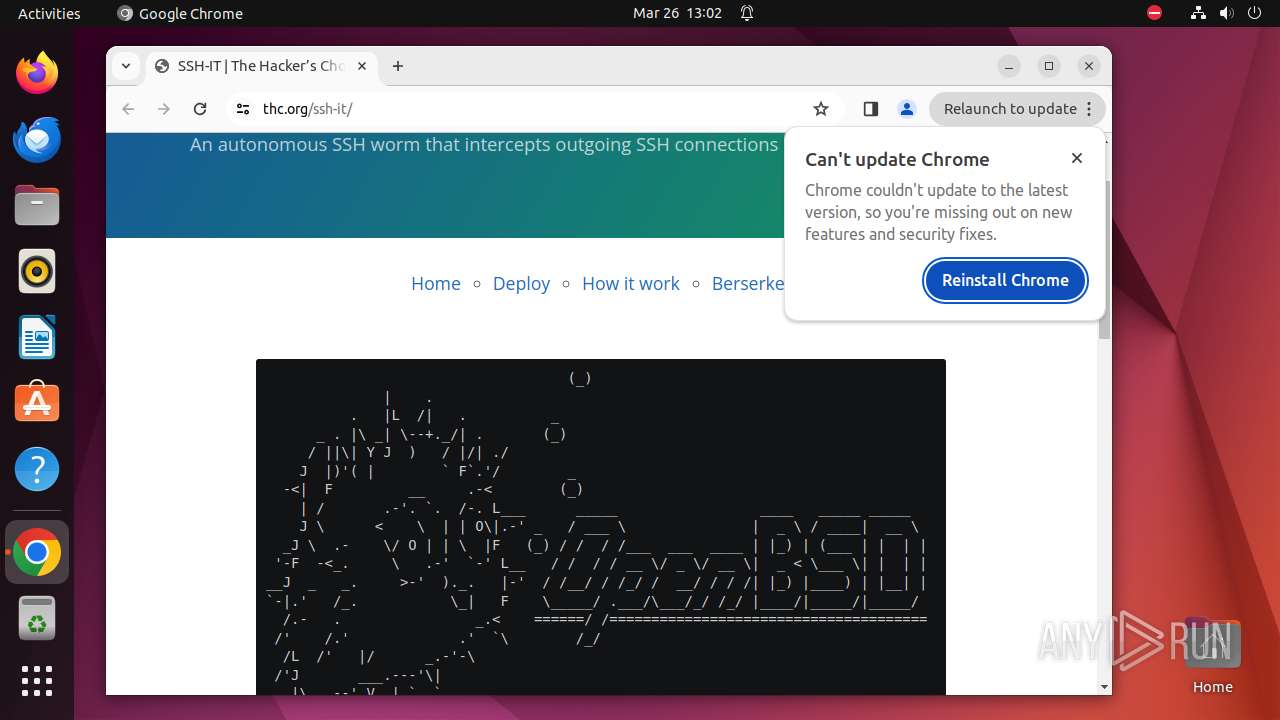Viewport: 1280px width, 720px height.
Task: Go back to the previous page
Action: [128, 109]
